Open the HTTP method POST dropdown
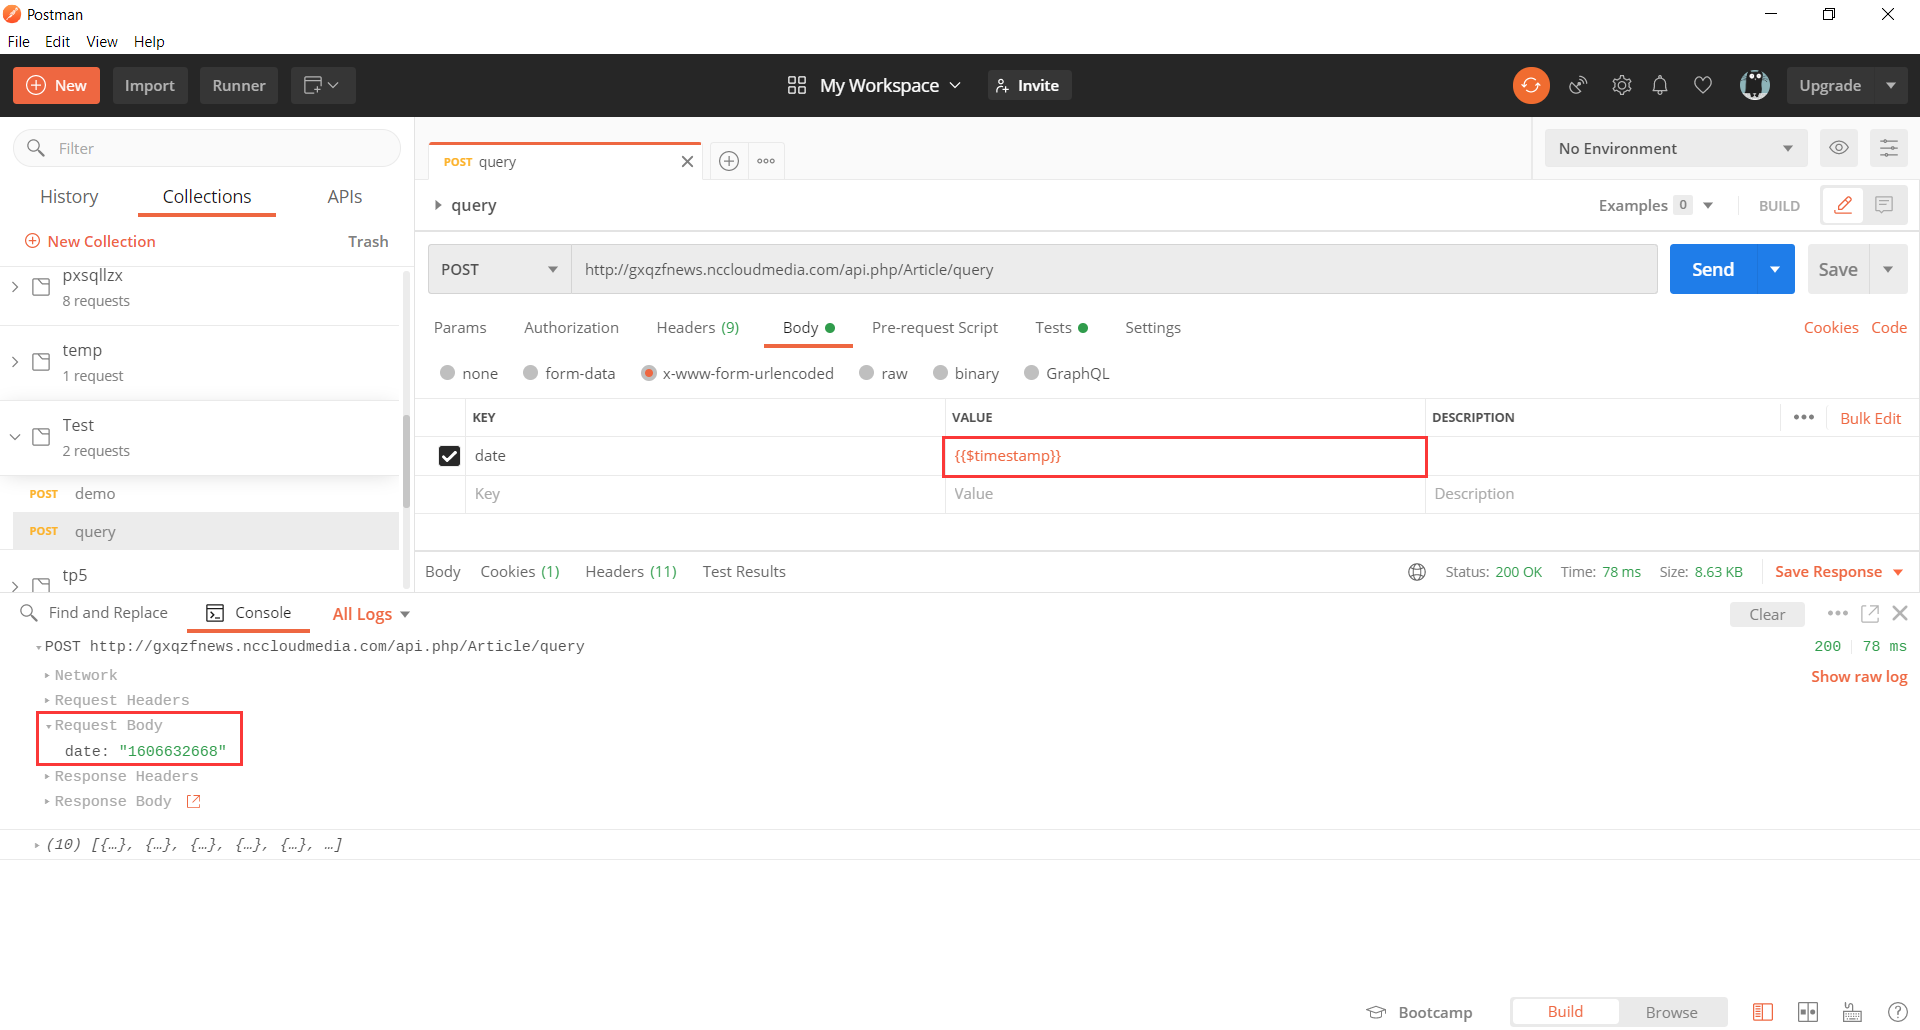The width and height of the screenshot is (1920, 1030). 499,270
